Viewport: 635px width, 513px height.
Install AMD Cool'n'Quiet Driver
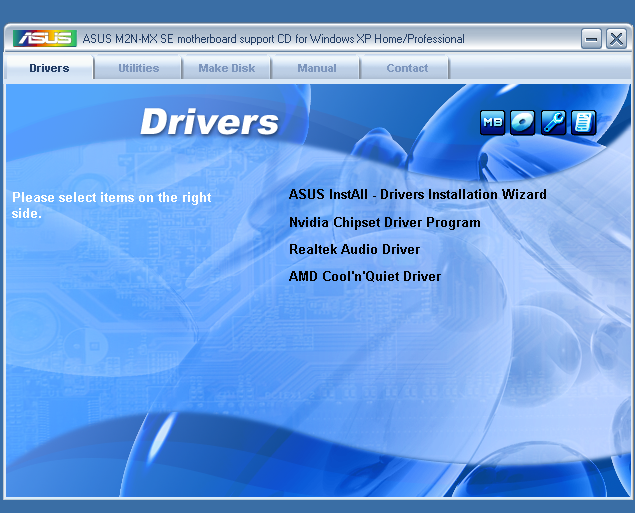pos(365,277)
